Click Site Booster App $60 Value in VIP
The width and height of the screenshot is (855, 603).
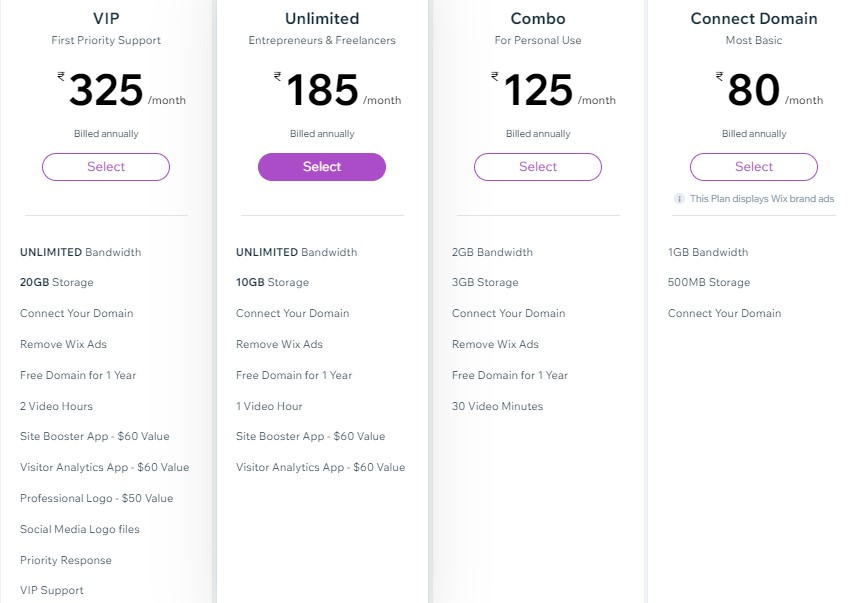pyautogui.click(x=94, y=436)
